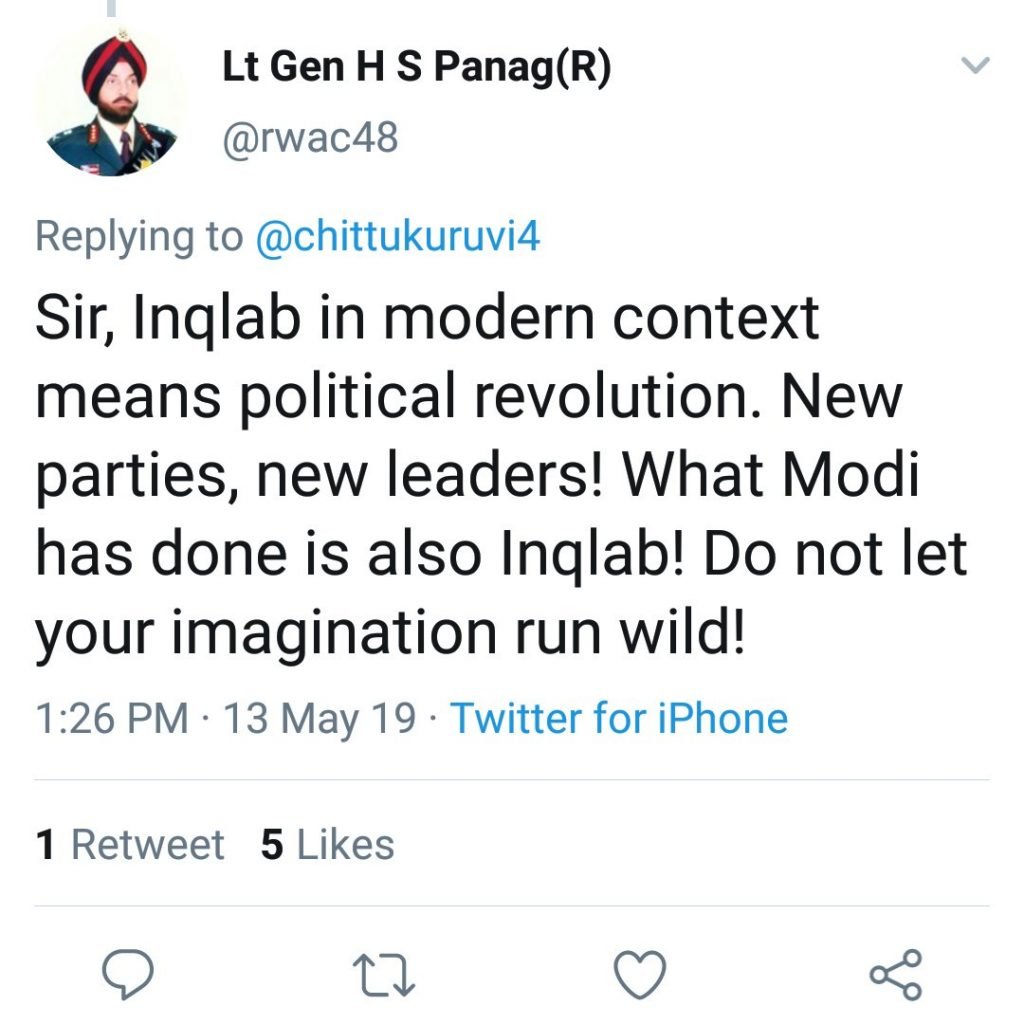Image resolution: width=1024 pixels, height=1024 pixels.
Task: View the 1 Retweet list
Action: coord(130,844)
